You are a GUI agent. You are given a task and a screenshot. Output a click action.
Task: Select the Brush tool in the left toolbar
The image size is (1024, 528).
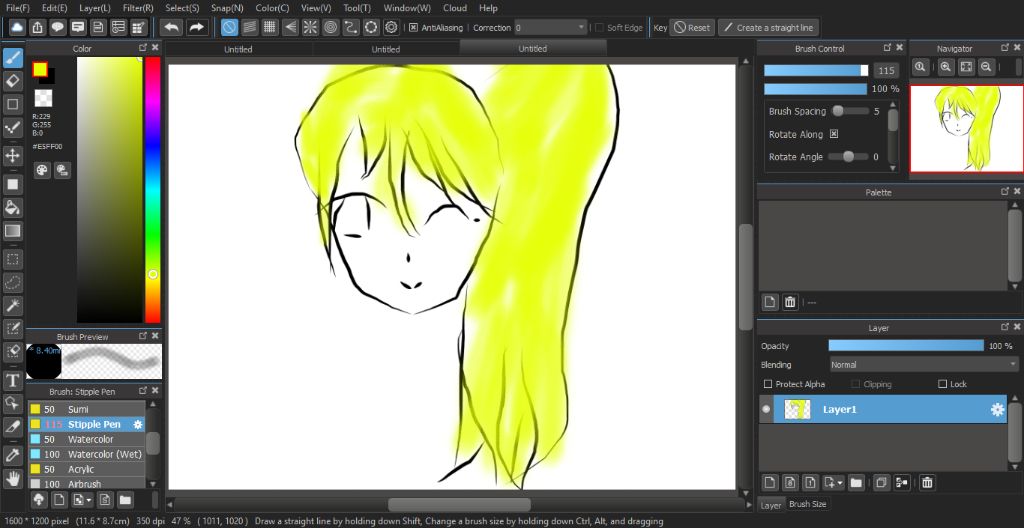[x=12, y=58]
